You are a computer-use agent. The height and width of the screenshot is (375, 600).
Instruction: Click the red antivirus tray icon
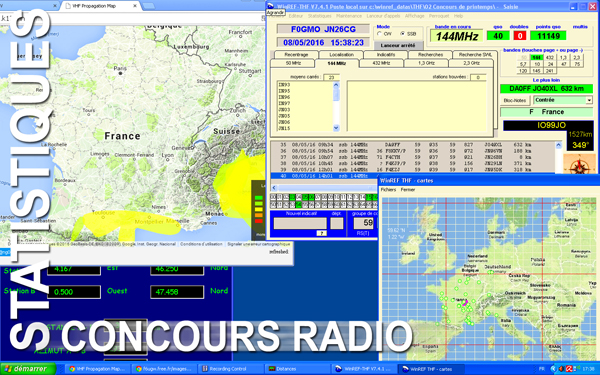(x=569, y=369)
